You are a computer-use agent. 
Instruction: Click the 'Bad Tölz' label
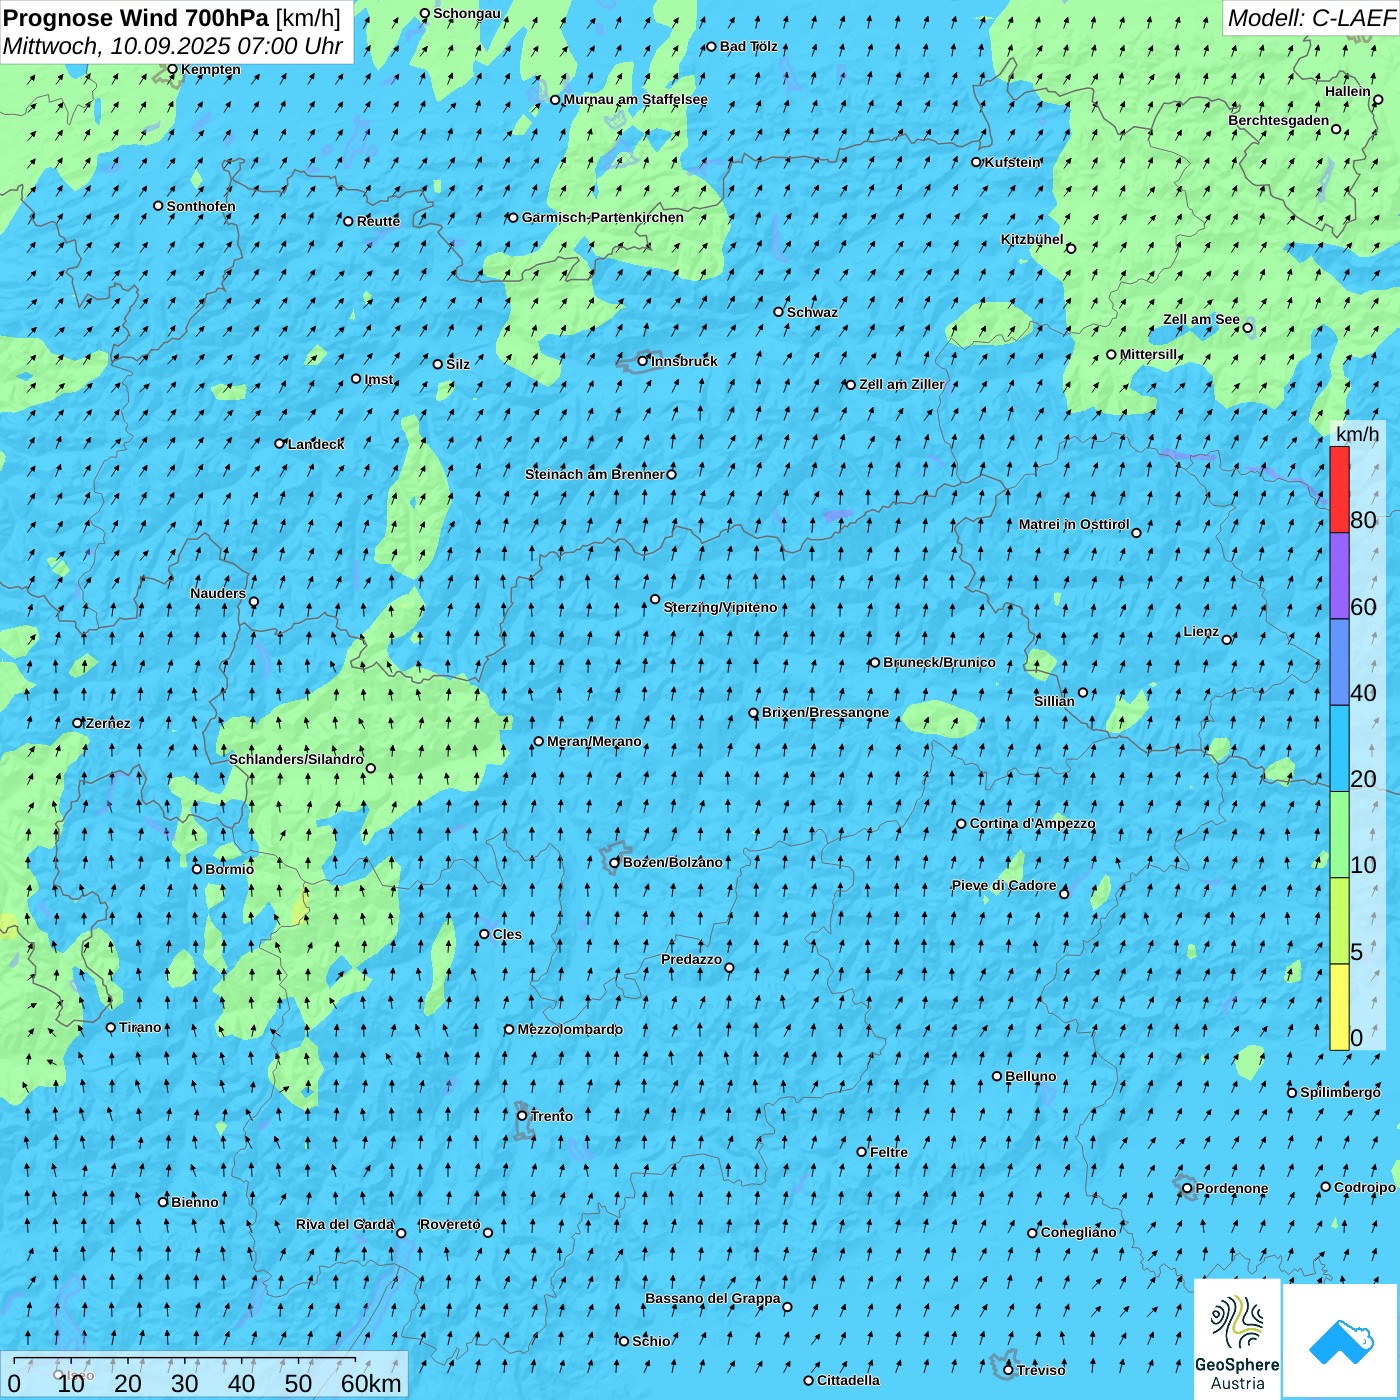[748, 46]
